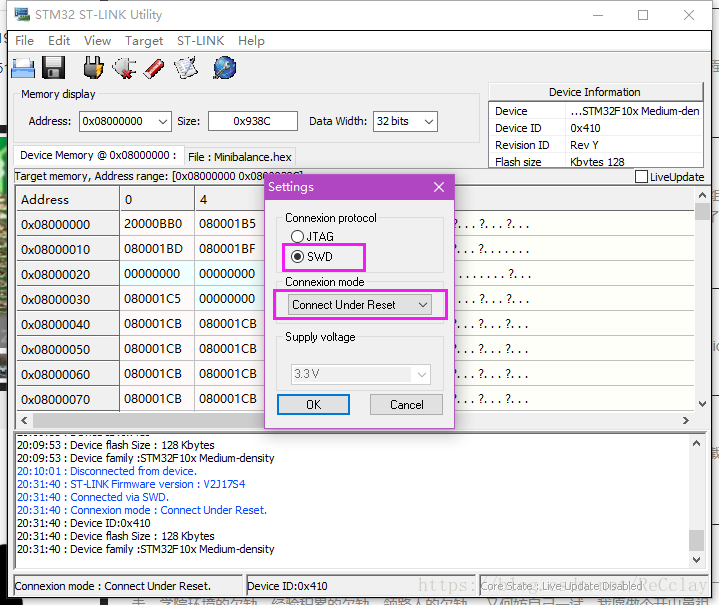719x605 pixels.
Task: Open the File menu
Action: 24,41
